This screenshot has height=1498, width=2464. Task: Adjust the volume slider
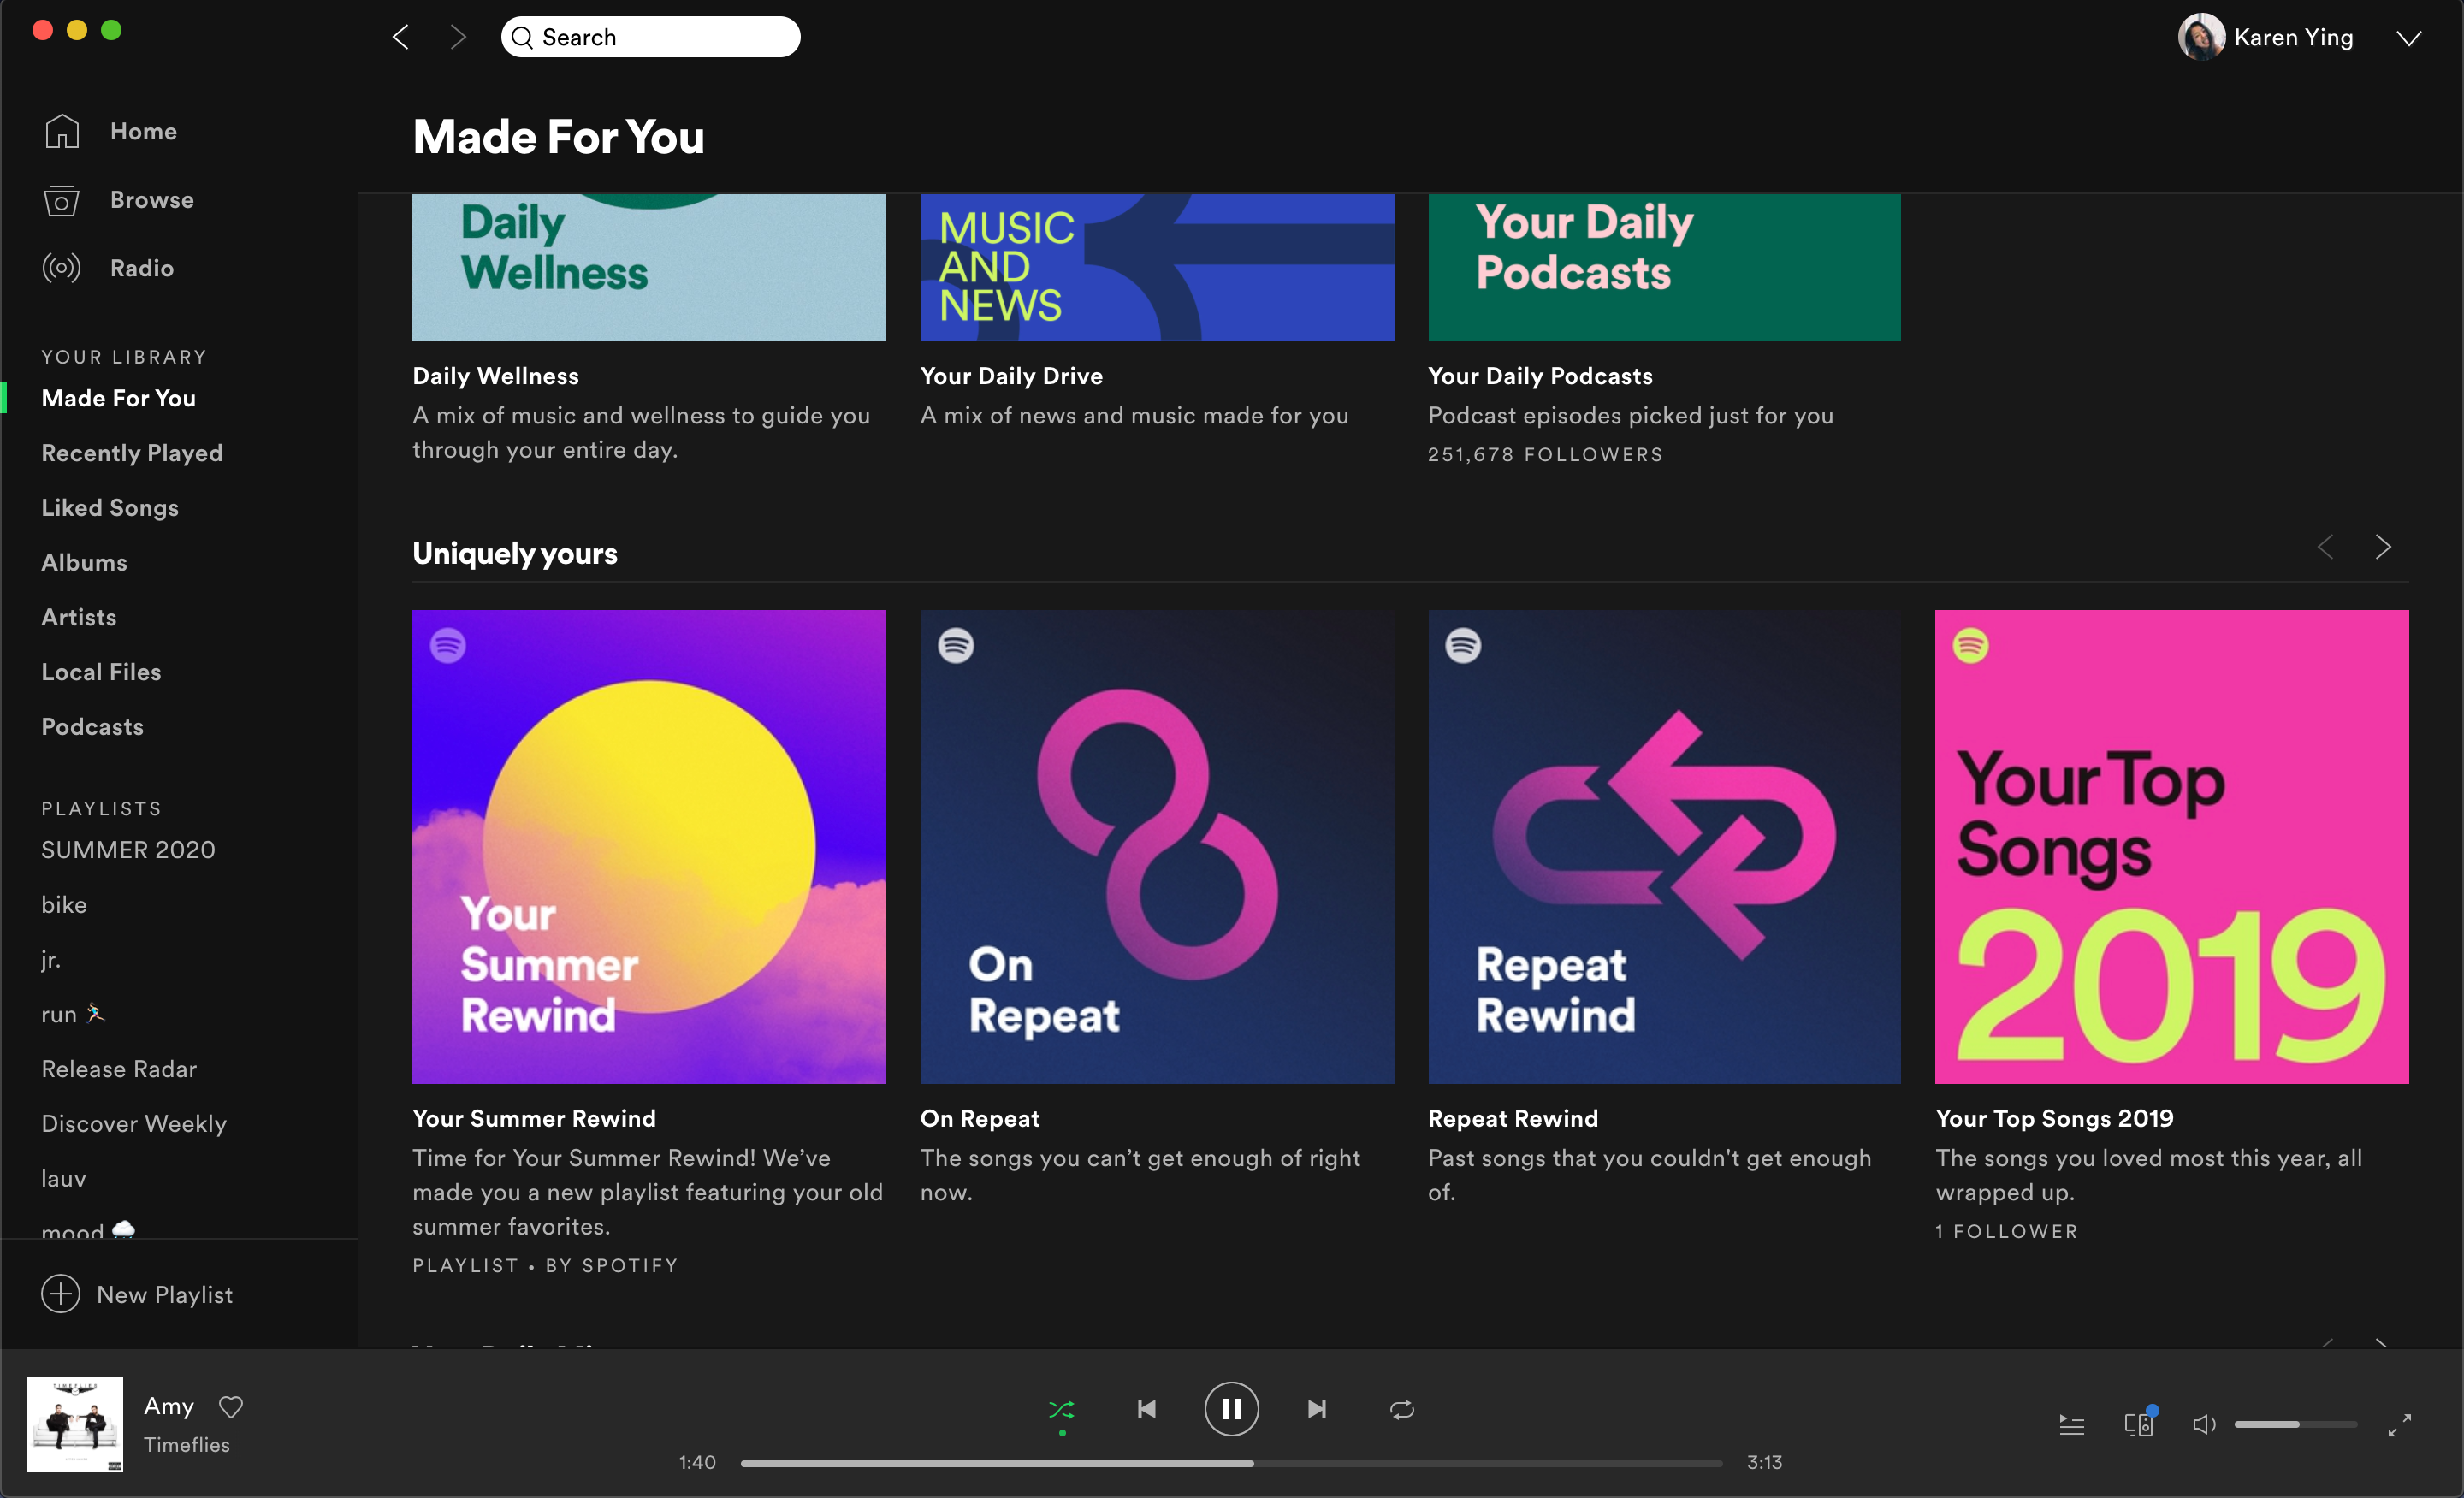tap(2295, 1424)
